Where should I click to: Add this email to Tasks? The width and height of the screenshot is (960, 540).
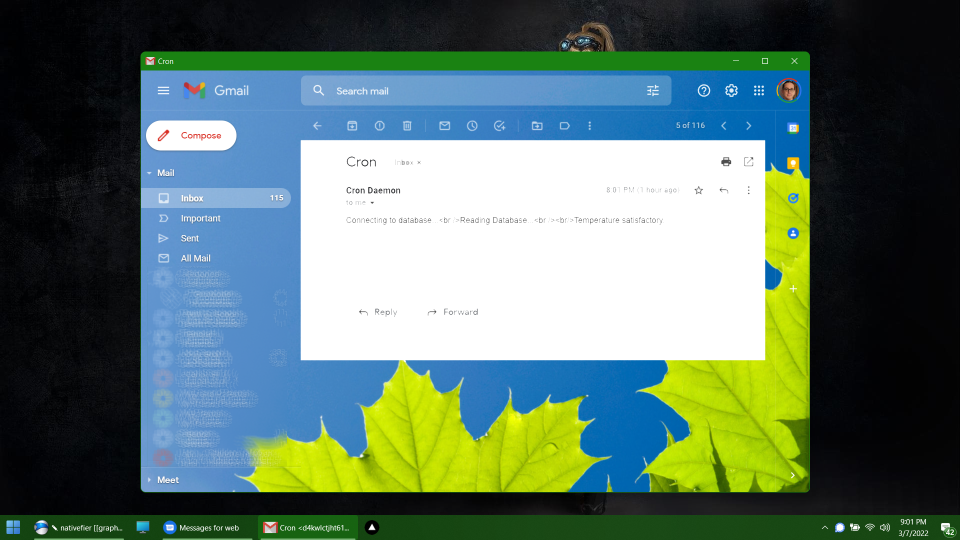point(500,126)
